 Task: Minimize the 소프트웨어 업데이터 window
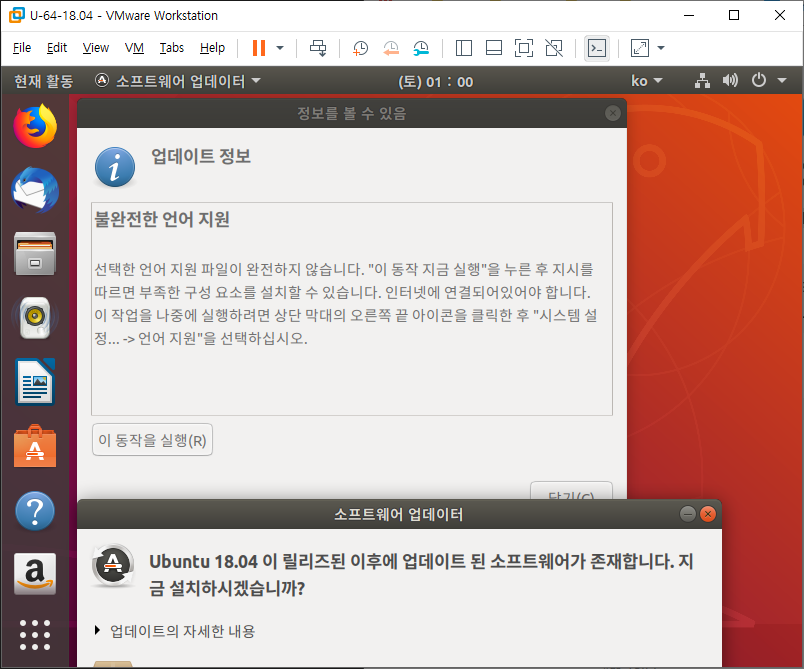point(688,514)
